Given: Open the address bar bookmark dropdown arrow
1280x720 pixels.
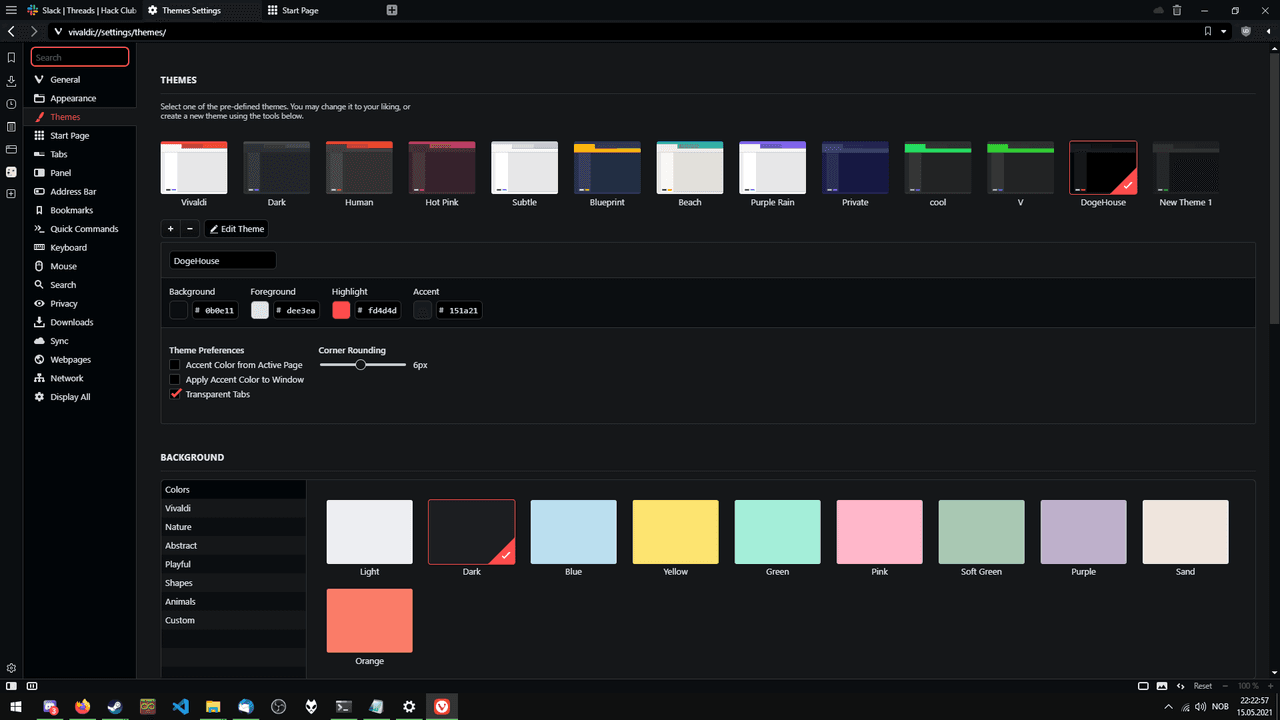Looking at the screenshot, I should (1224, 32).
